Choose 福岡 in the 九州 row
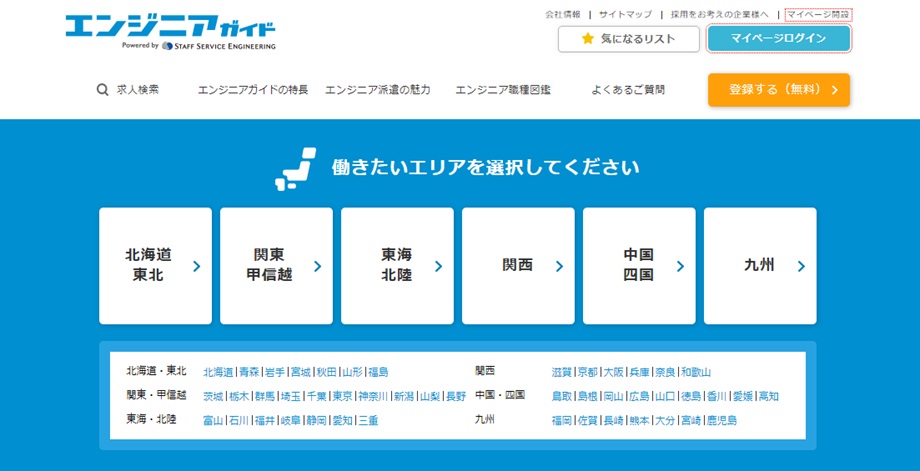920x471 pixels. click(x=561, y=420)
